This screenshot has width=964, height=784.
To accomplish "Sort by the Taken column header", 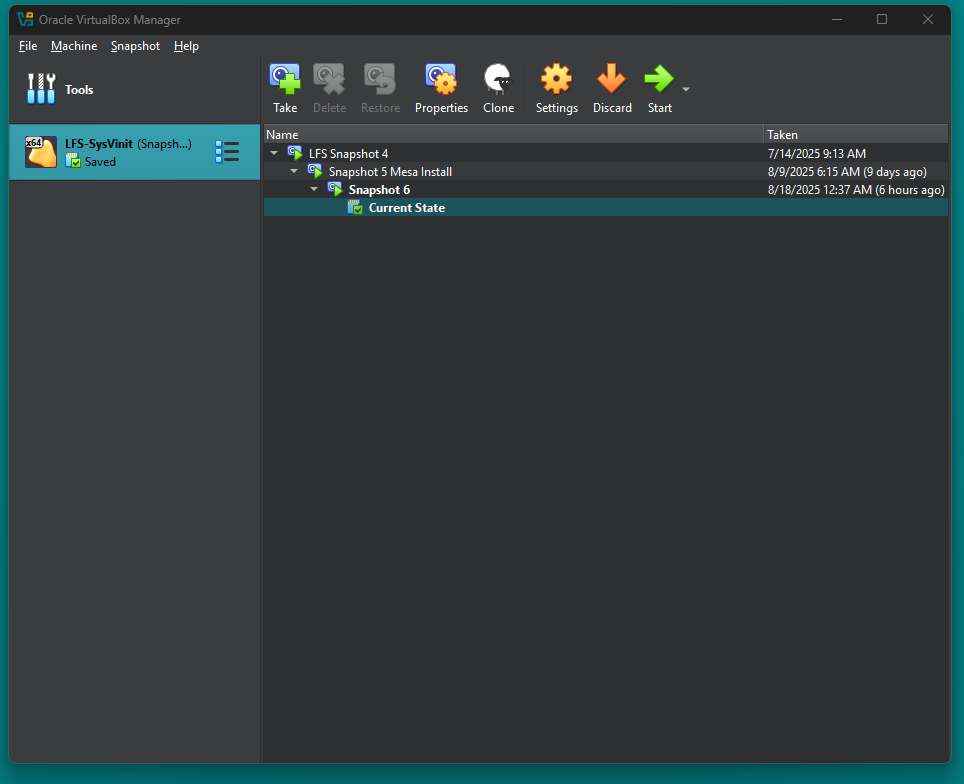I will pyautogui.click(x=854, y=135).
